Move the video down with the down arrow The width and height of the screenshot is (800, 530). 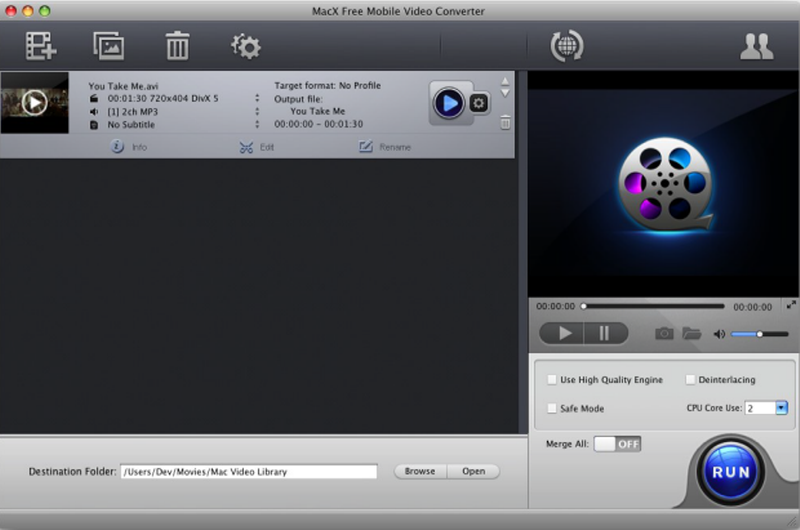click(x=505, y=93)
